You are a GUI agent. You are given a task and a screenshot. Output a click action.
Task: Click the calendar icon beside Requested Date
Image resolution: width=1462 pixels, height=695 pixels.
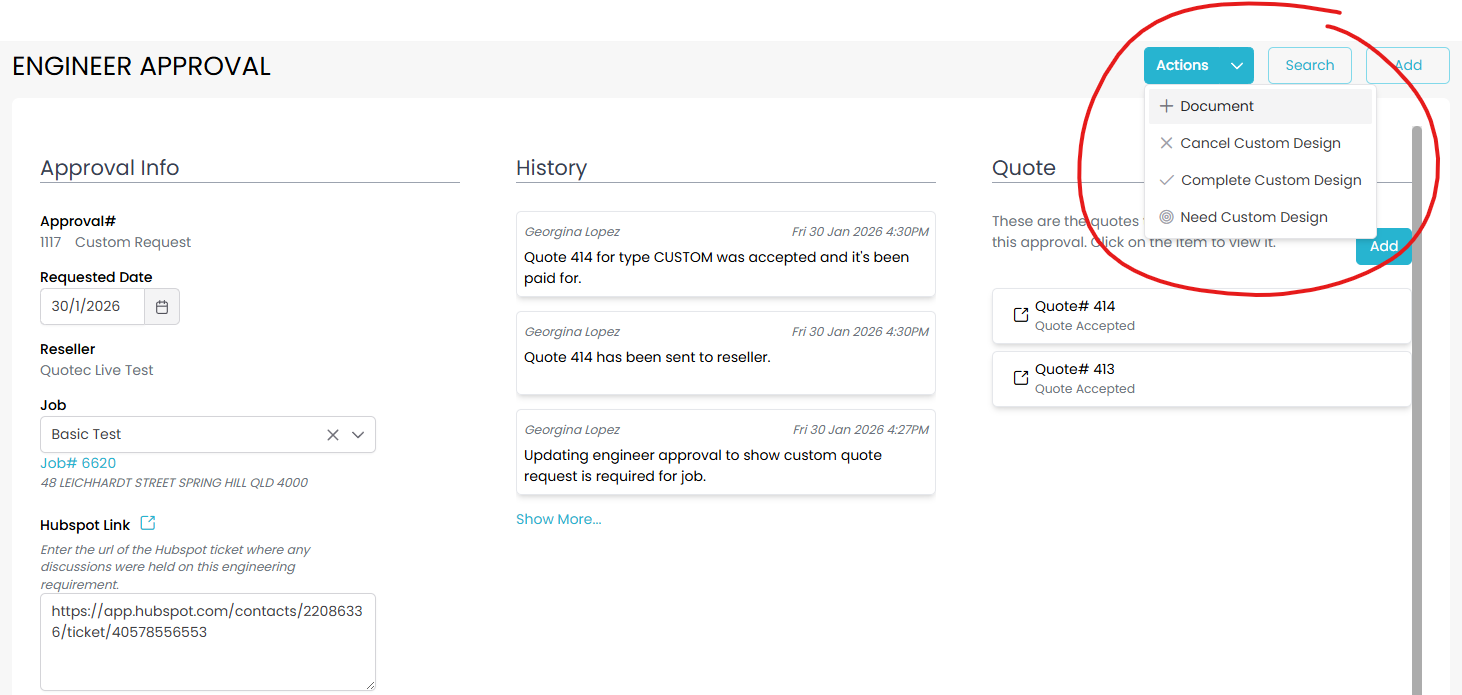(x=162, y=307)
